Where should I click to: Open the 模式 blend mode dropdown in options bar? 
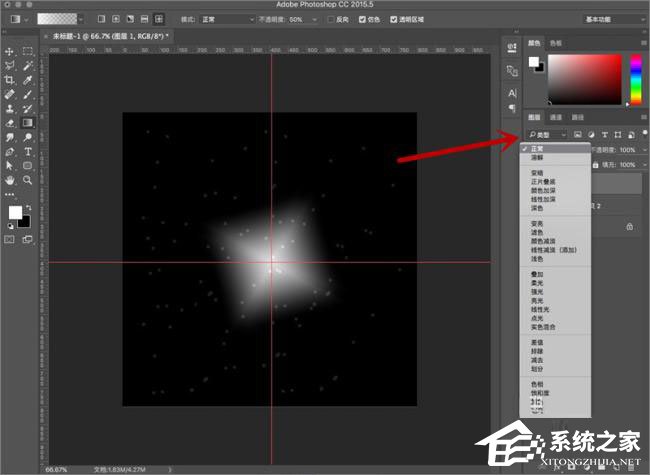tap(228, 19)
